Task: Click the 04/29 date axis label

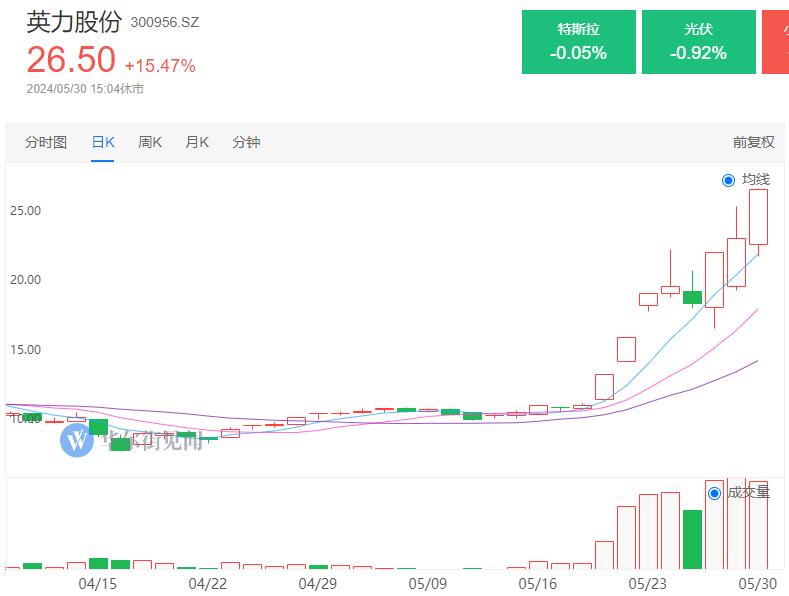Action: click(318, 584)
